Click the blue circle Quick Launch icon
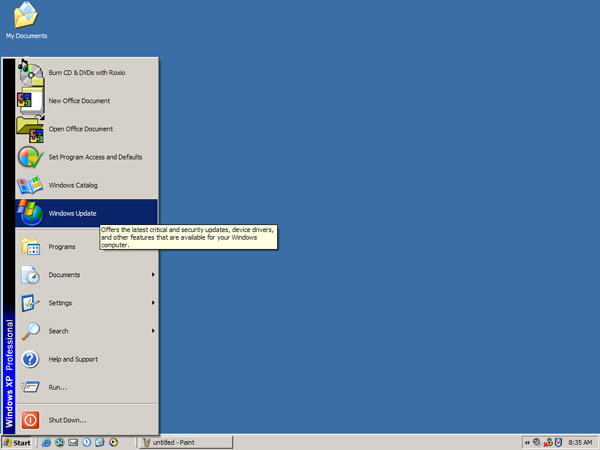Viewport: 600px width, 450px height. [86, 443]
